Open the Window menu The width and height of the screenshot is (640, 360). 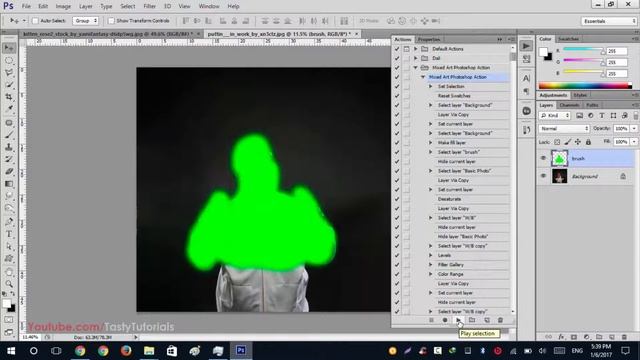point(209,7)
